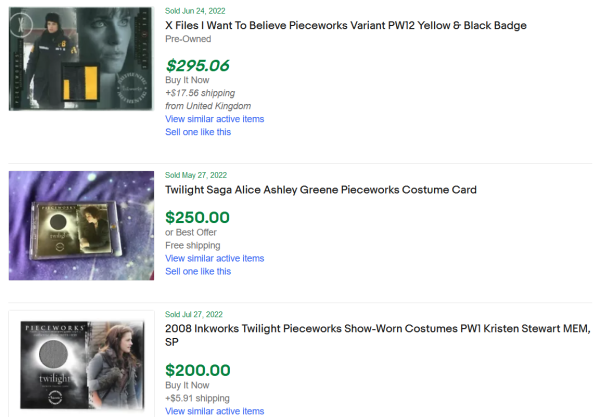Sell one like the Alice costume card
Image resolution: width=600 pixels, height=417 pixels.
pos(198,271)
